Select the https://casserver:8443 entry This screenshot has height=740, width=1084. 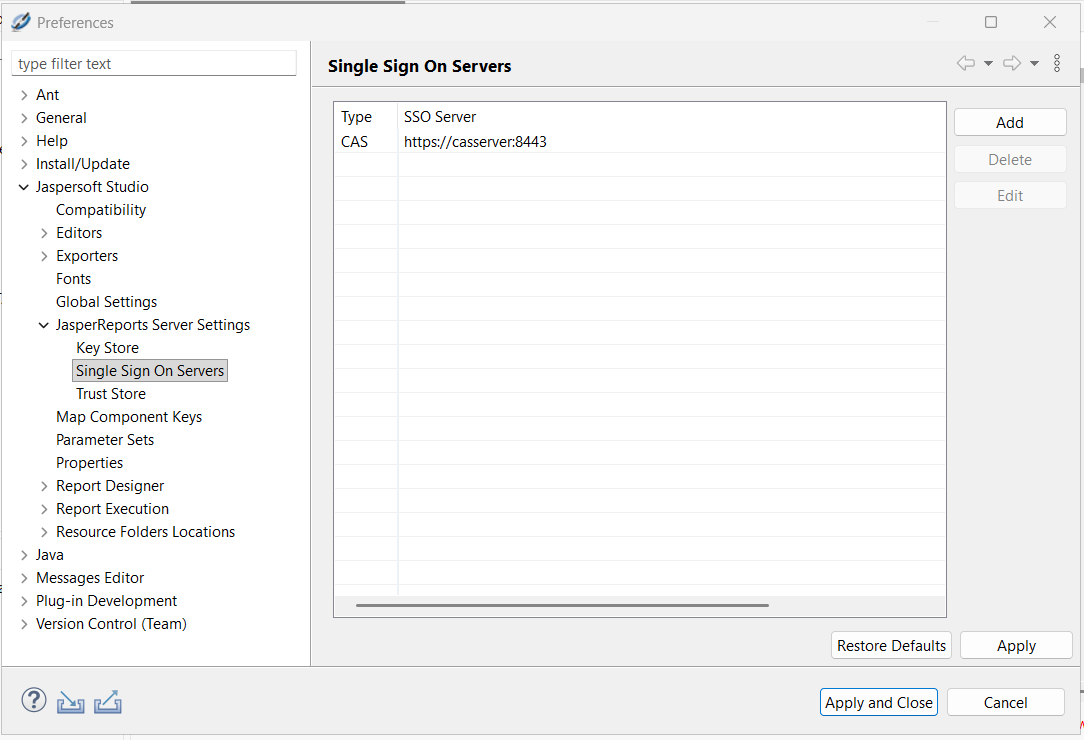coord(475,142)
